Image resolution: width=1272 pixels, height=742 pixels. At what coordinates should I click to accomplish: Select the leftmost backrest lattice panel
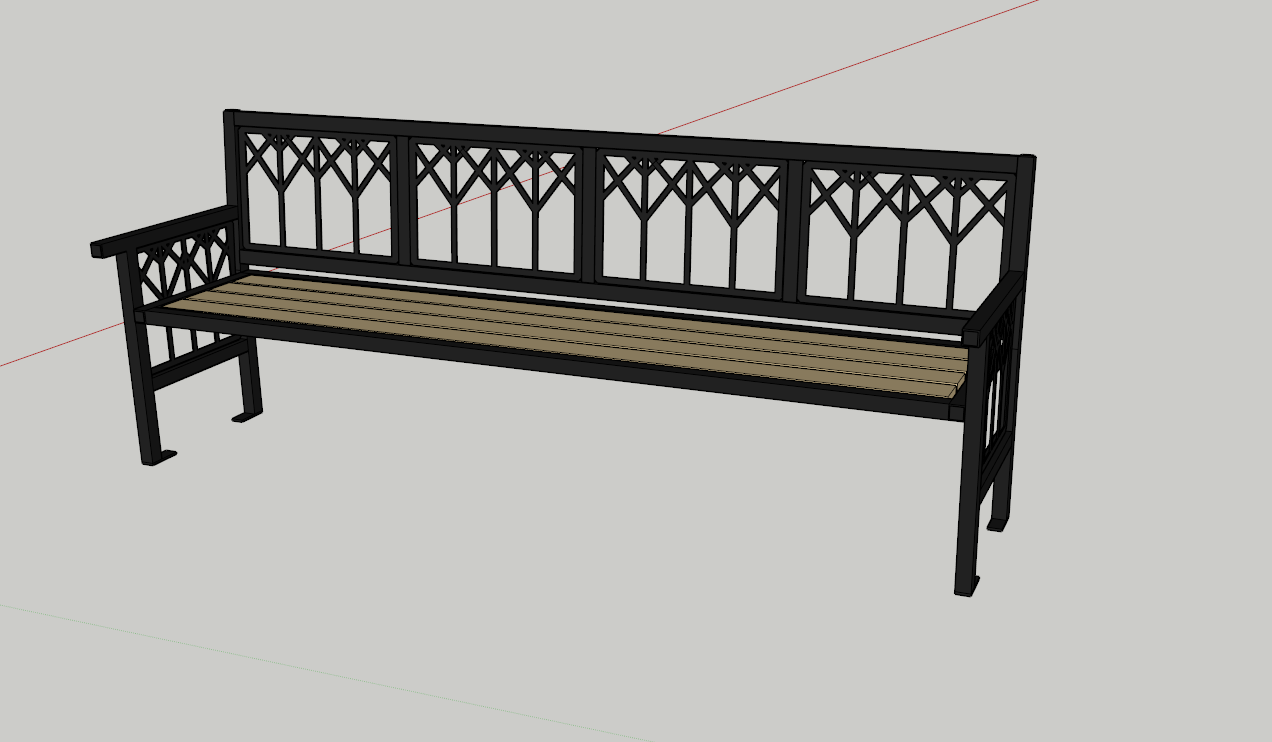[318, 194]
